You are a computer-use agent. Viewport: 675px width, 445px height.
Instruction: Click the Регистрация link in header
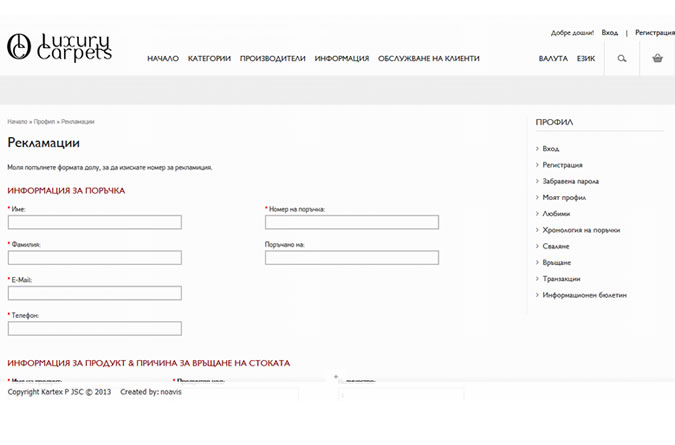pyautogui.click(x=655, y=33)
